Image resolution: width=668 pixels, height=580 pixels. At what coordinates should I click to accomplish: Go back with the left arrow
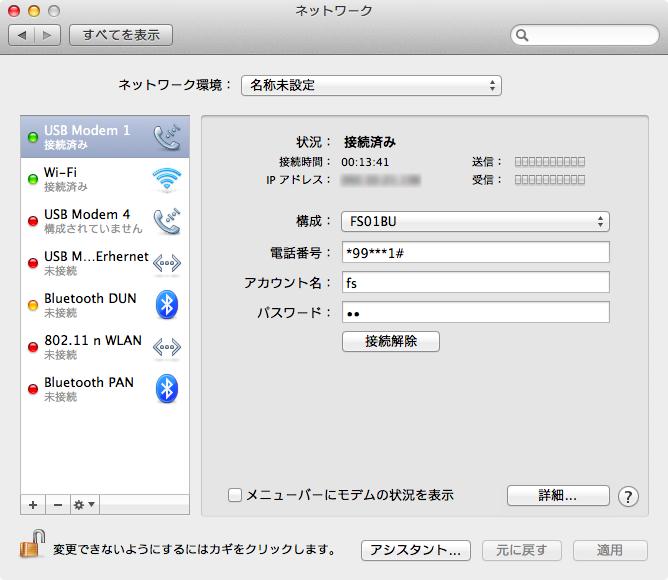[22, 35]
